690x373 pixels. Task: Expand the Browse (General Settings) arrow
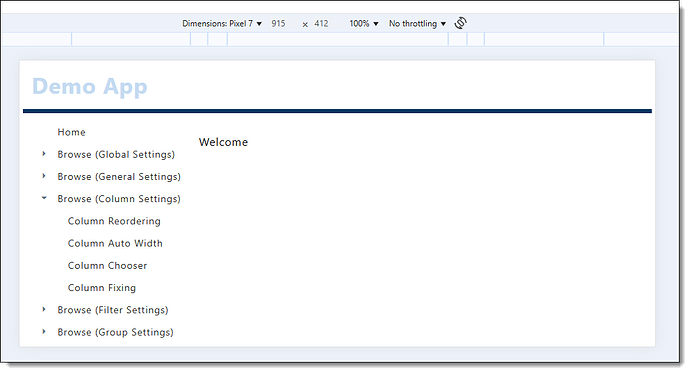pos(44,176)
